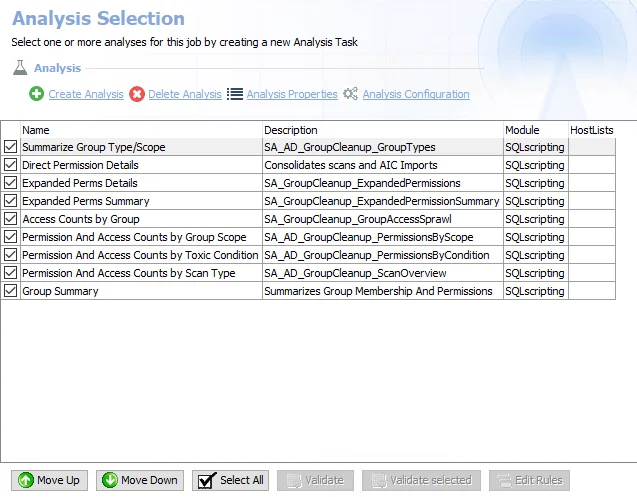Viewport: 637px width, 497px height.
Task: Click the Edit Rules button
Action: 529,480
